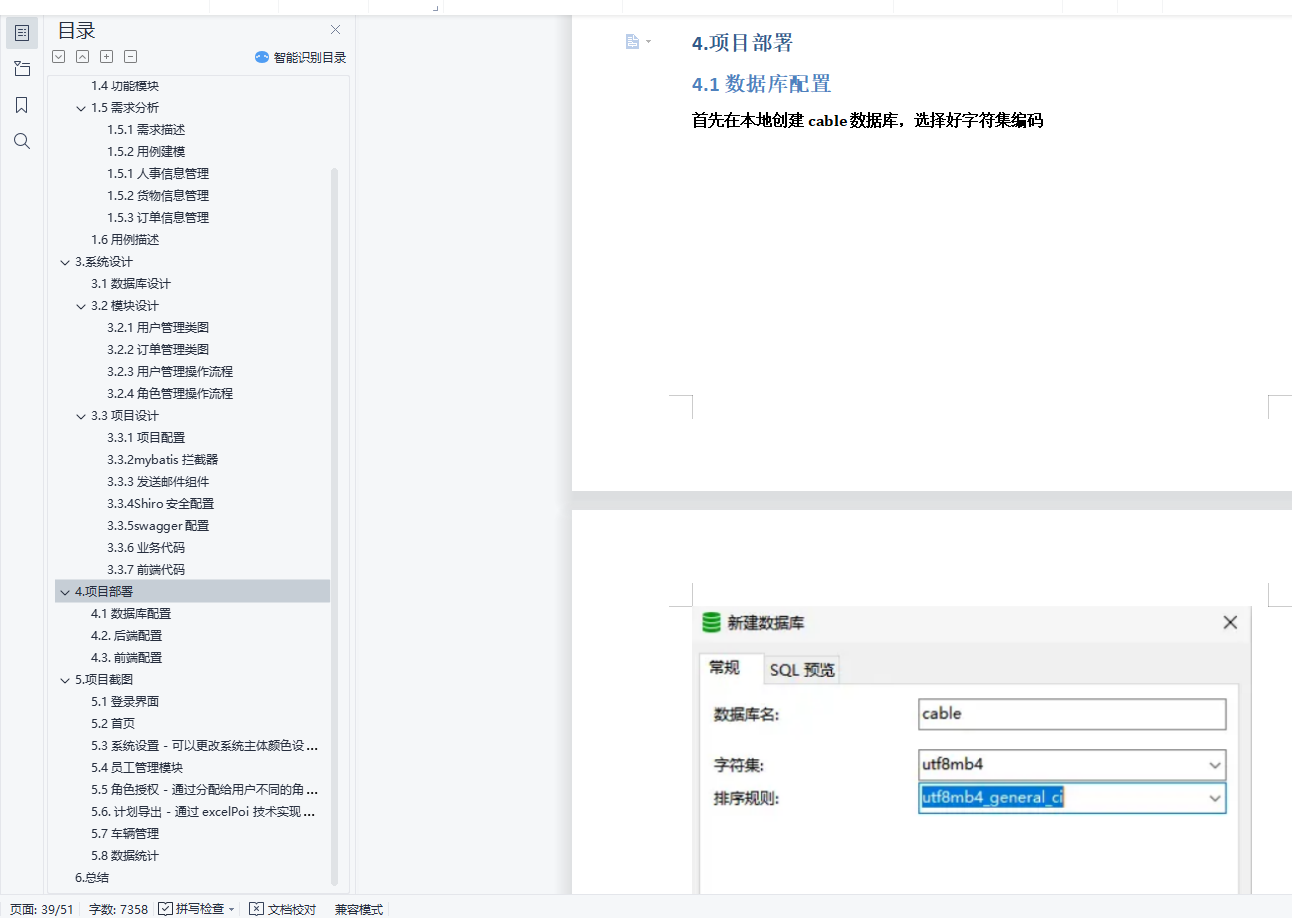Go to outline entry 5.7 车辆管理
Viewport: 1292px width, 918px height.
pos(125,834)
